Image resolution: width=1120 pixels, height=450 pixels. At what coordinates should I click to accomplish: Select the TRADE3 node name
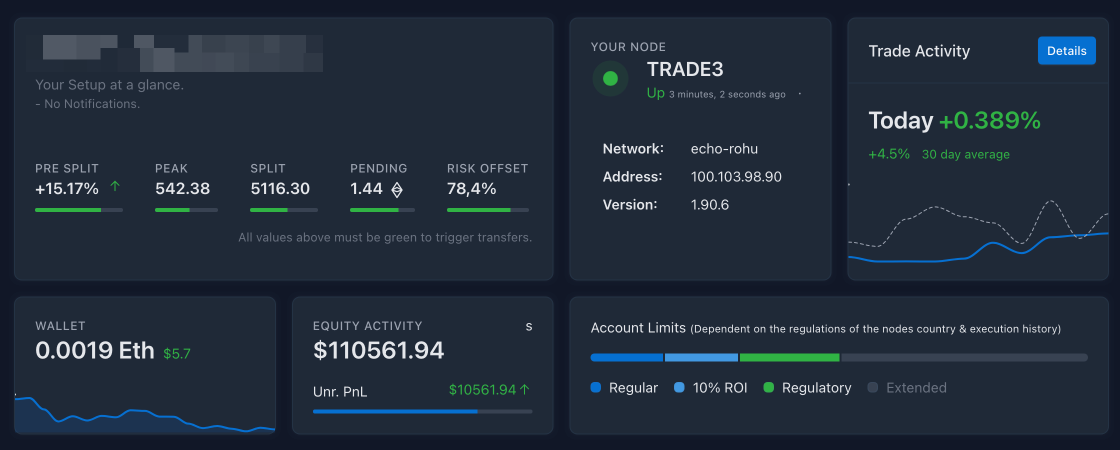pyautogui.click(x=685, y=70)
